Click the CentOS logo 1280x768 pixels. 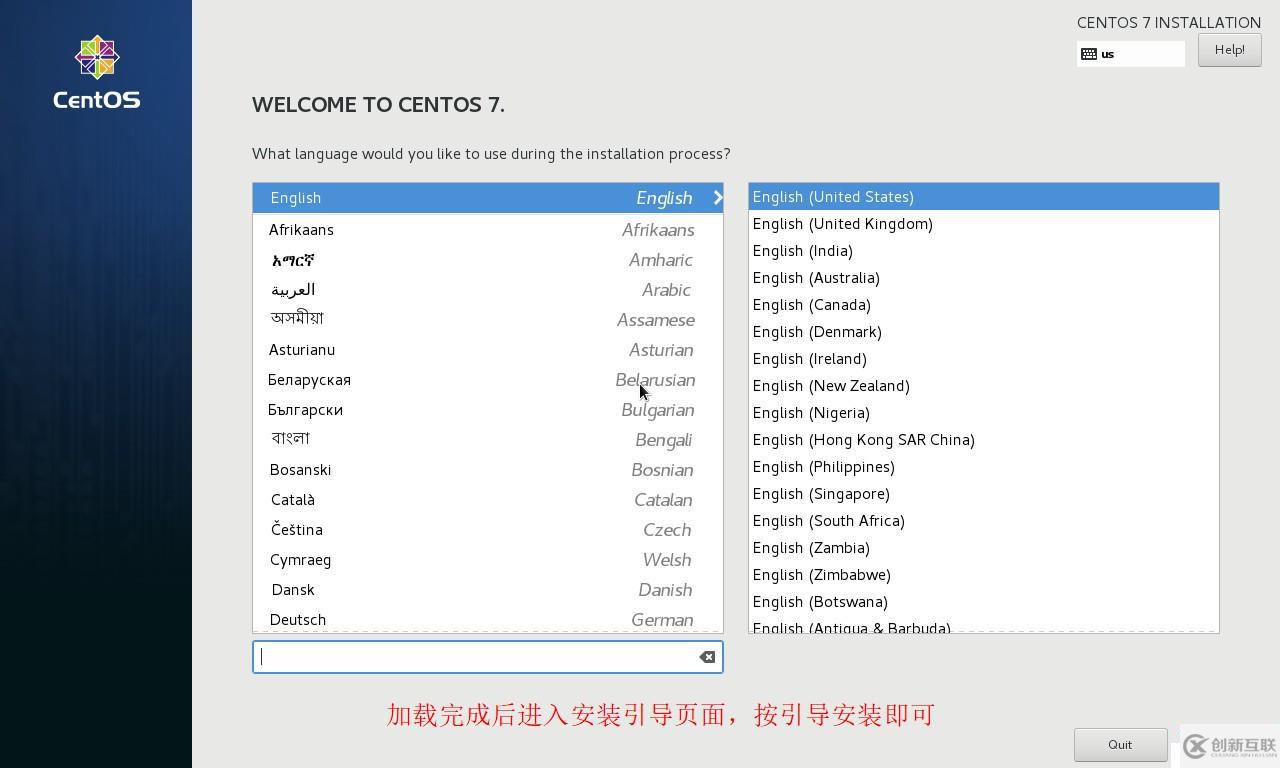pos(97,72)
